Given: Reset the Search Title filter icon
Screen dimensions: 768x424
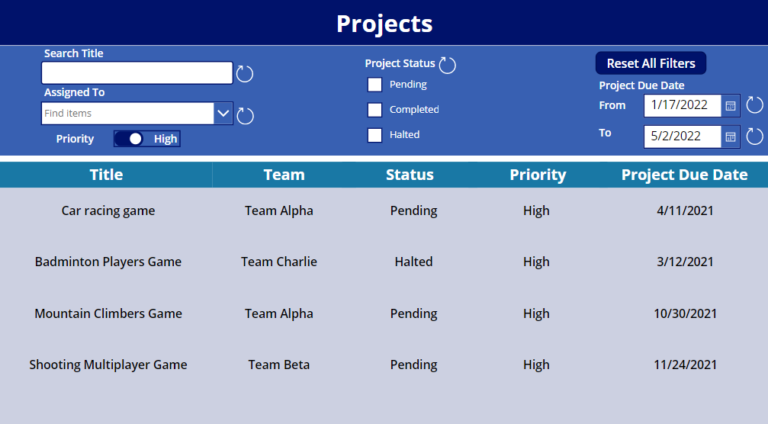Looking at the screenshot, I should click(244, 74).
